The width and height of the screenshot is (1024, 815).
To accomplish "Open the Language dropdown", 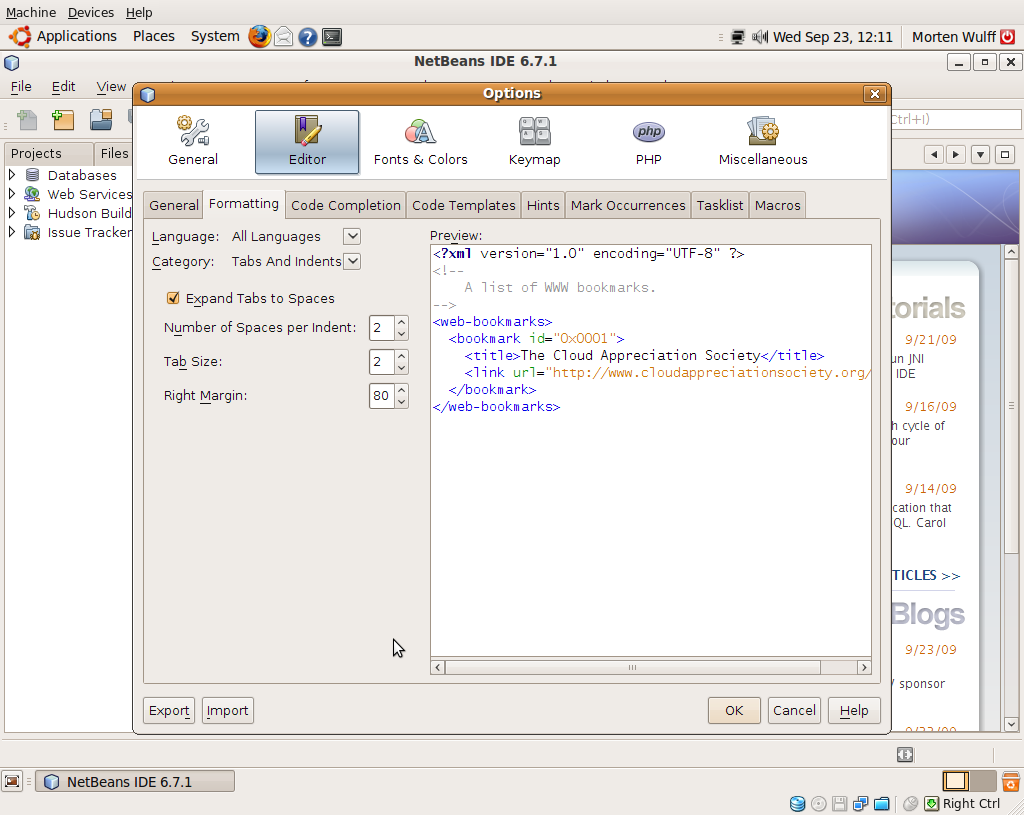I will [x=352, y=236].
